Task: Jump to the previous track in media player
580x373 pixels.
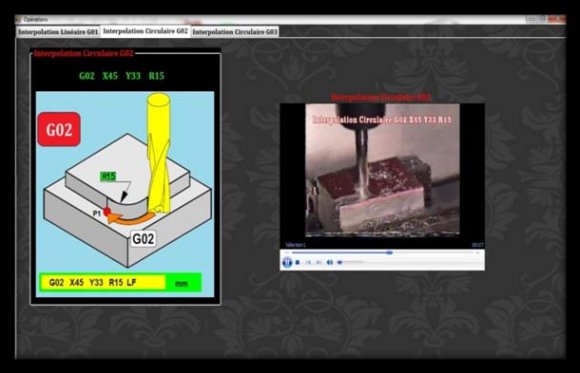Action: click(x=308, y=262)
